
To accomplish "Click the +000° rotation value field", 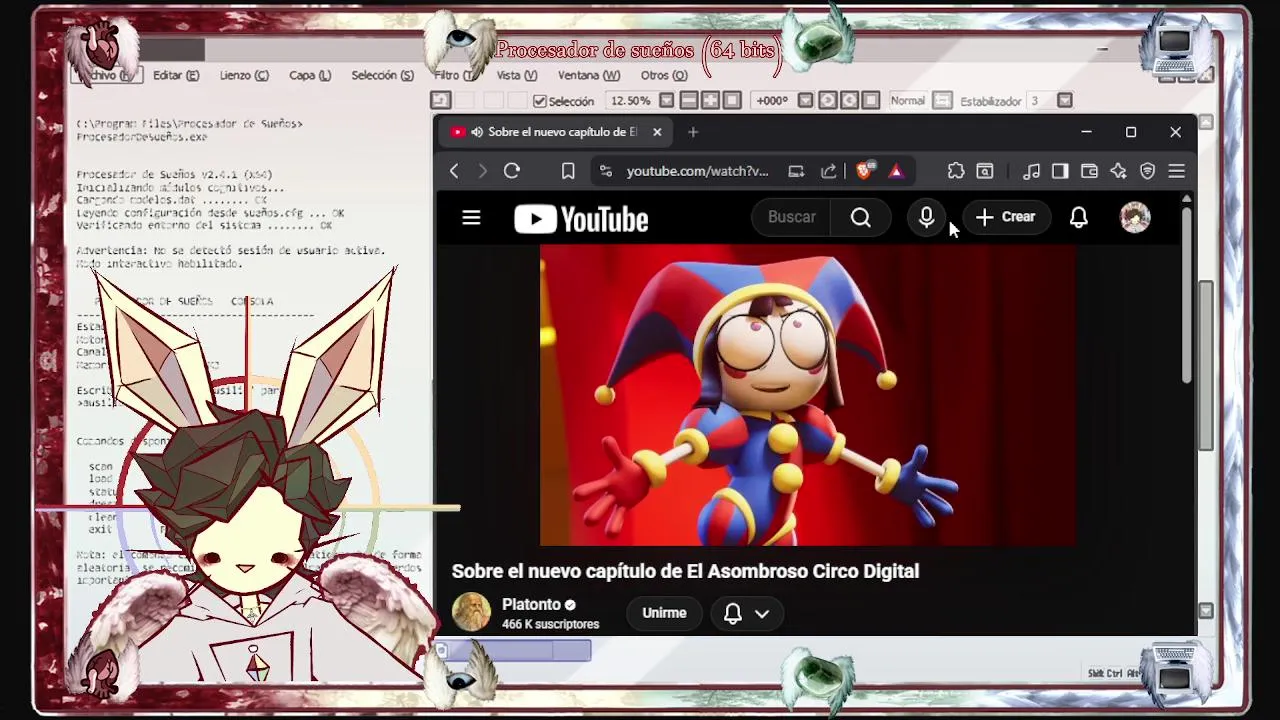I will coord(772,100).
